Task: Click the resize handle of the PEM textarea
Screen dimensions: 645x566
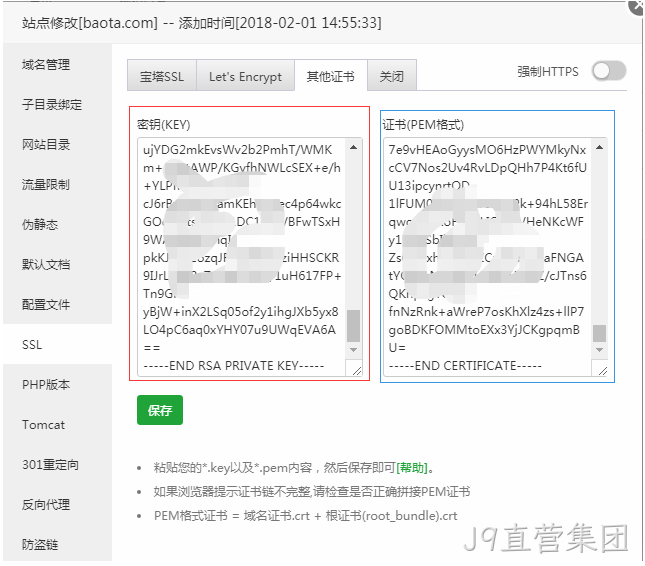Action: coord(602,370)
